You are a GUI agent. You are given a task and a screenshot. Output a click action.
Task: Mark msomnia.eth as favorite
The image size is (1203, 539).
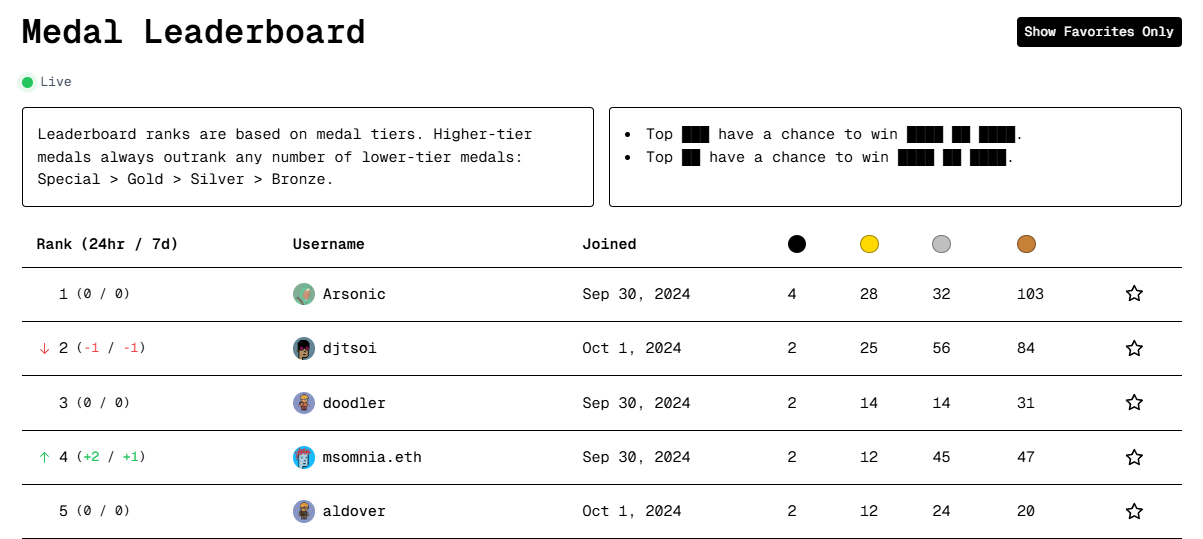tap(1134, 457)
